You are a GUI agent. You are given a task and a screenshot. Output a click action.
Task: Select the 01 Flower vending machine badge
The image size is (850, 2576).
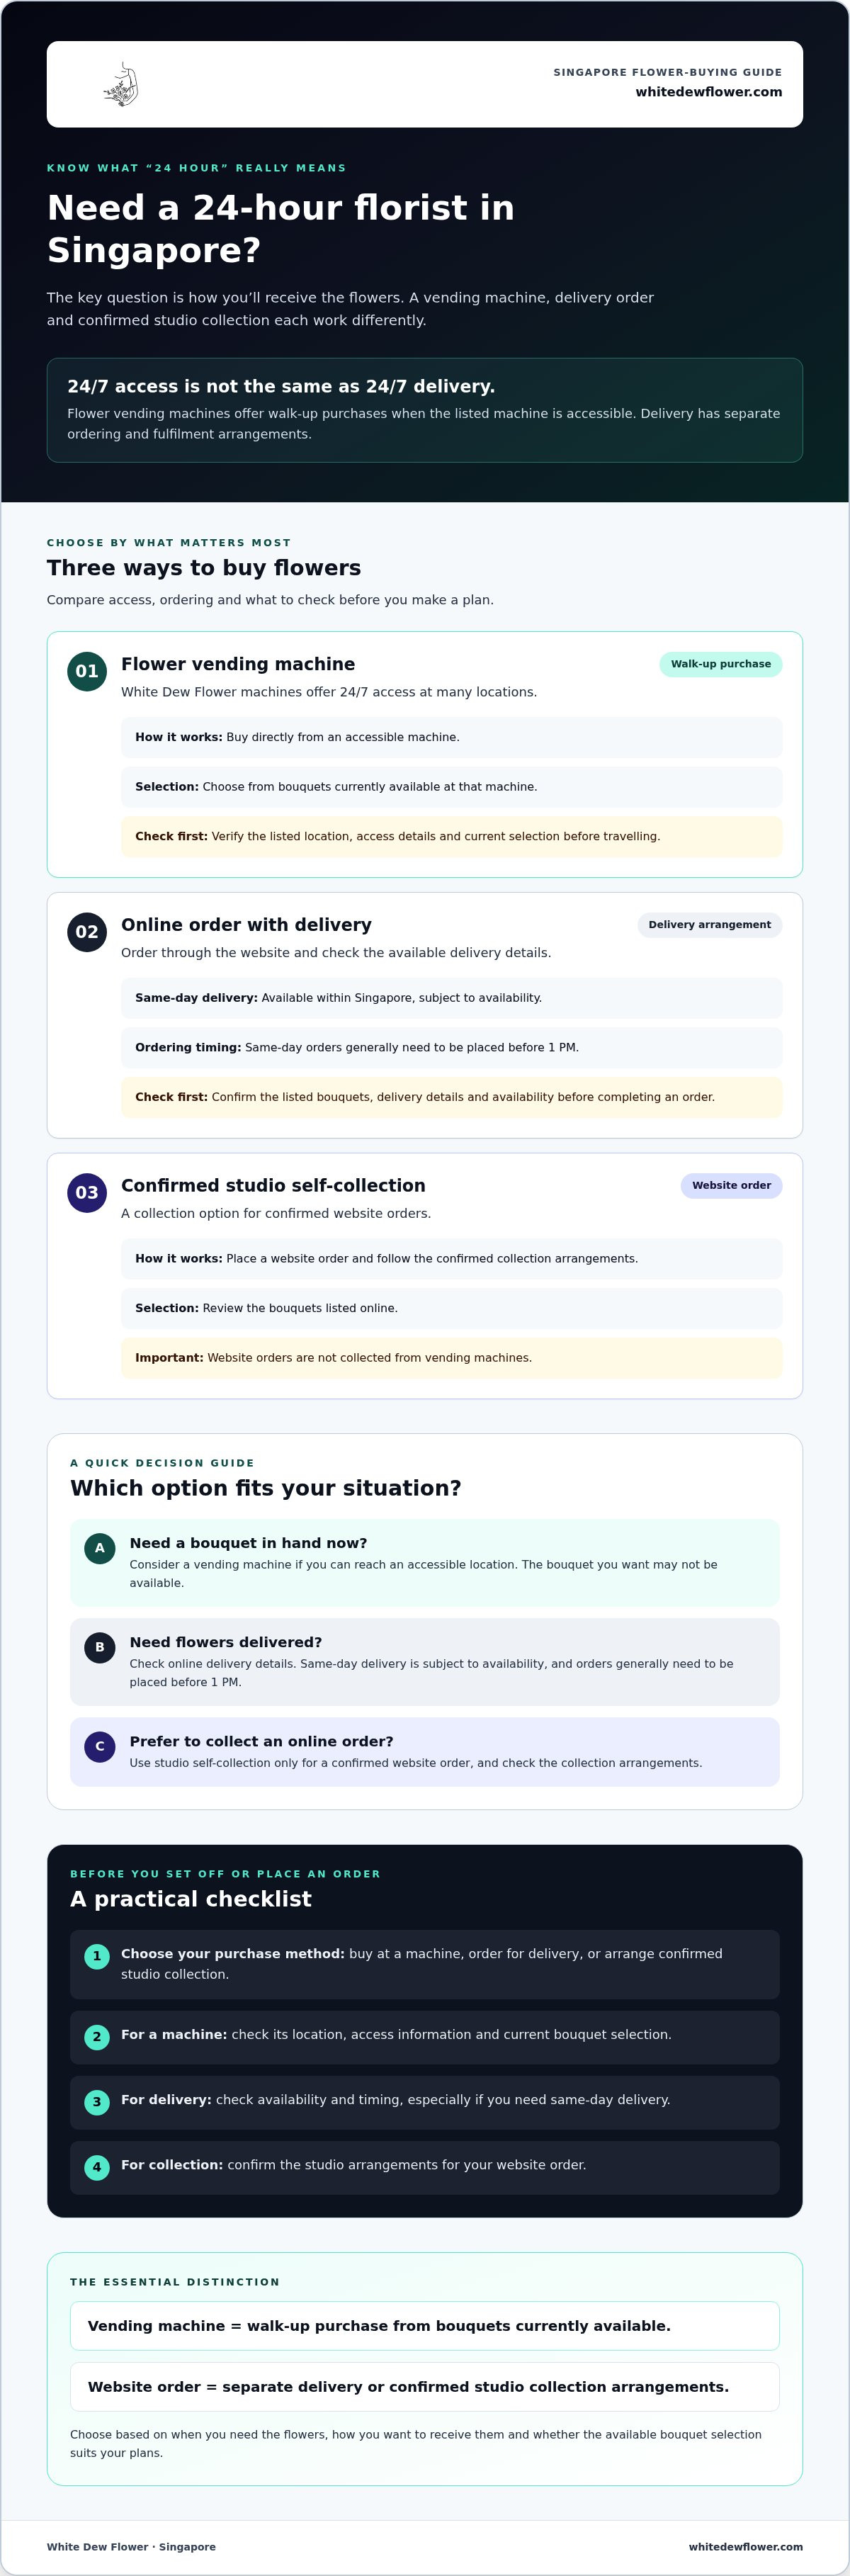point(87,671)
